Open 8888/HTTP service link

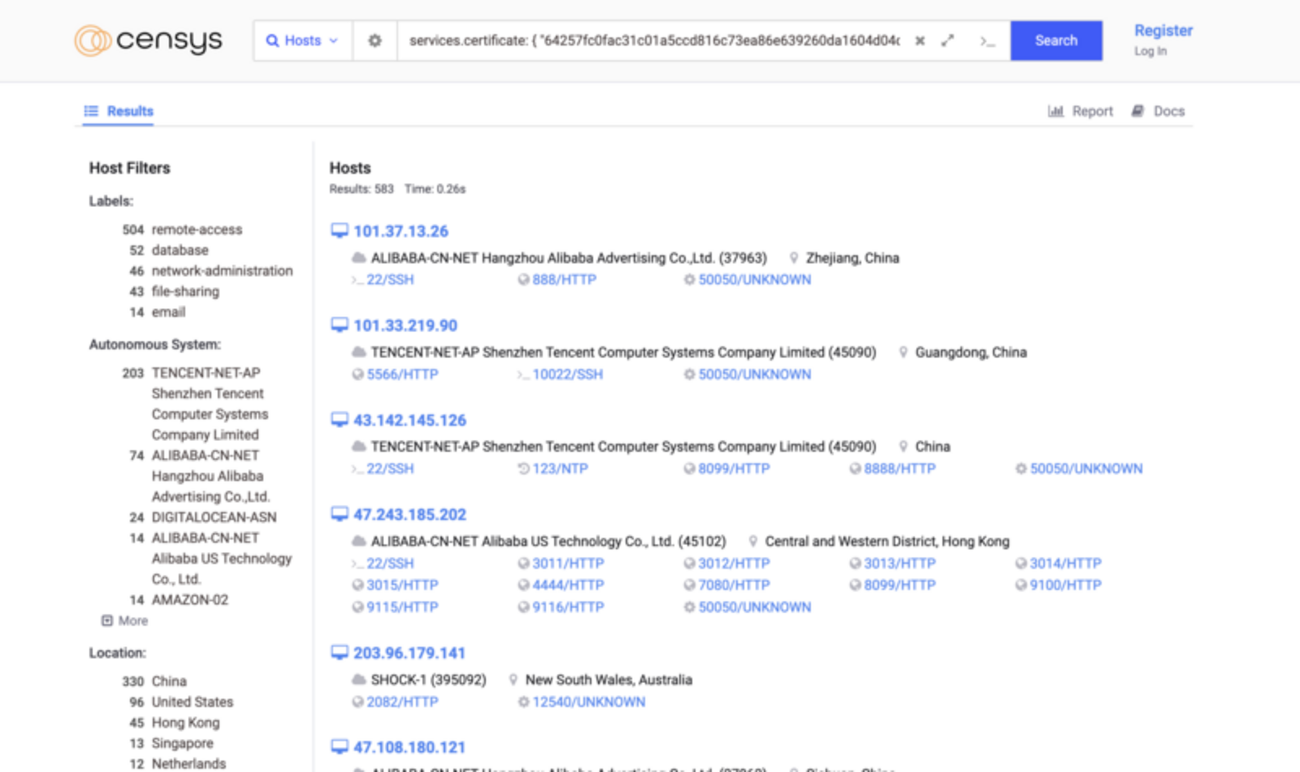tap(900, 469)
